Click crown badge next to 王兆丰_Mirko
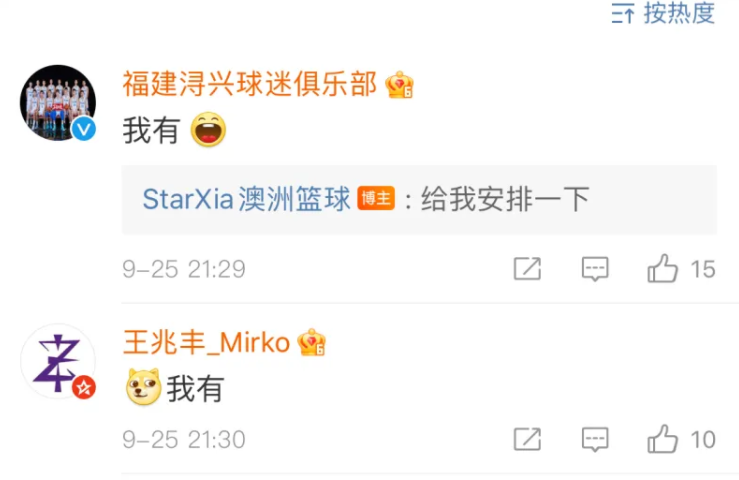Viewport: 739px width, 480px height. (x=312, y=342)
